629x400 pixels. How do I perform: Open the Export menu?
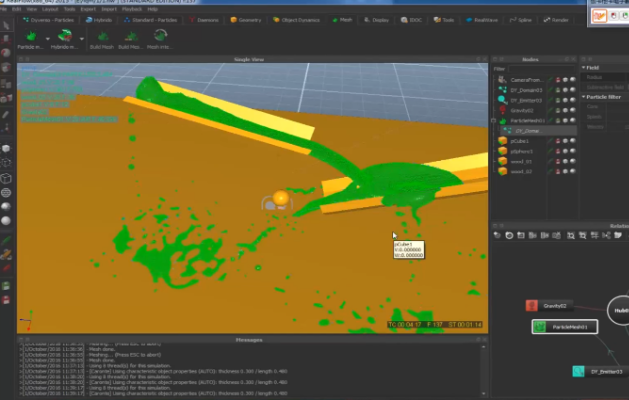(x=88, y=9)
